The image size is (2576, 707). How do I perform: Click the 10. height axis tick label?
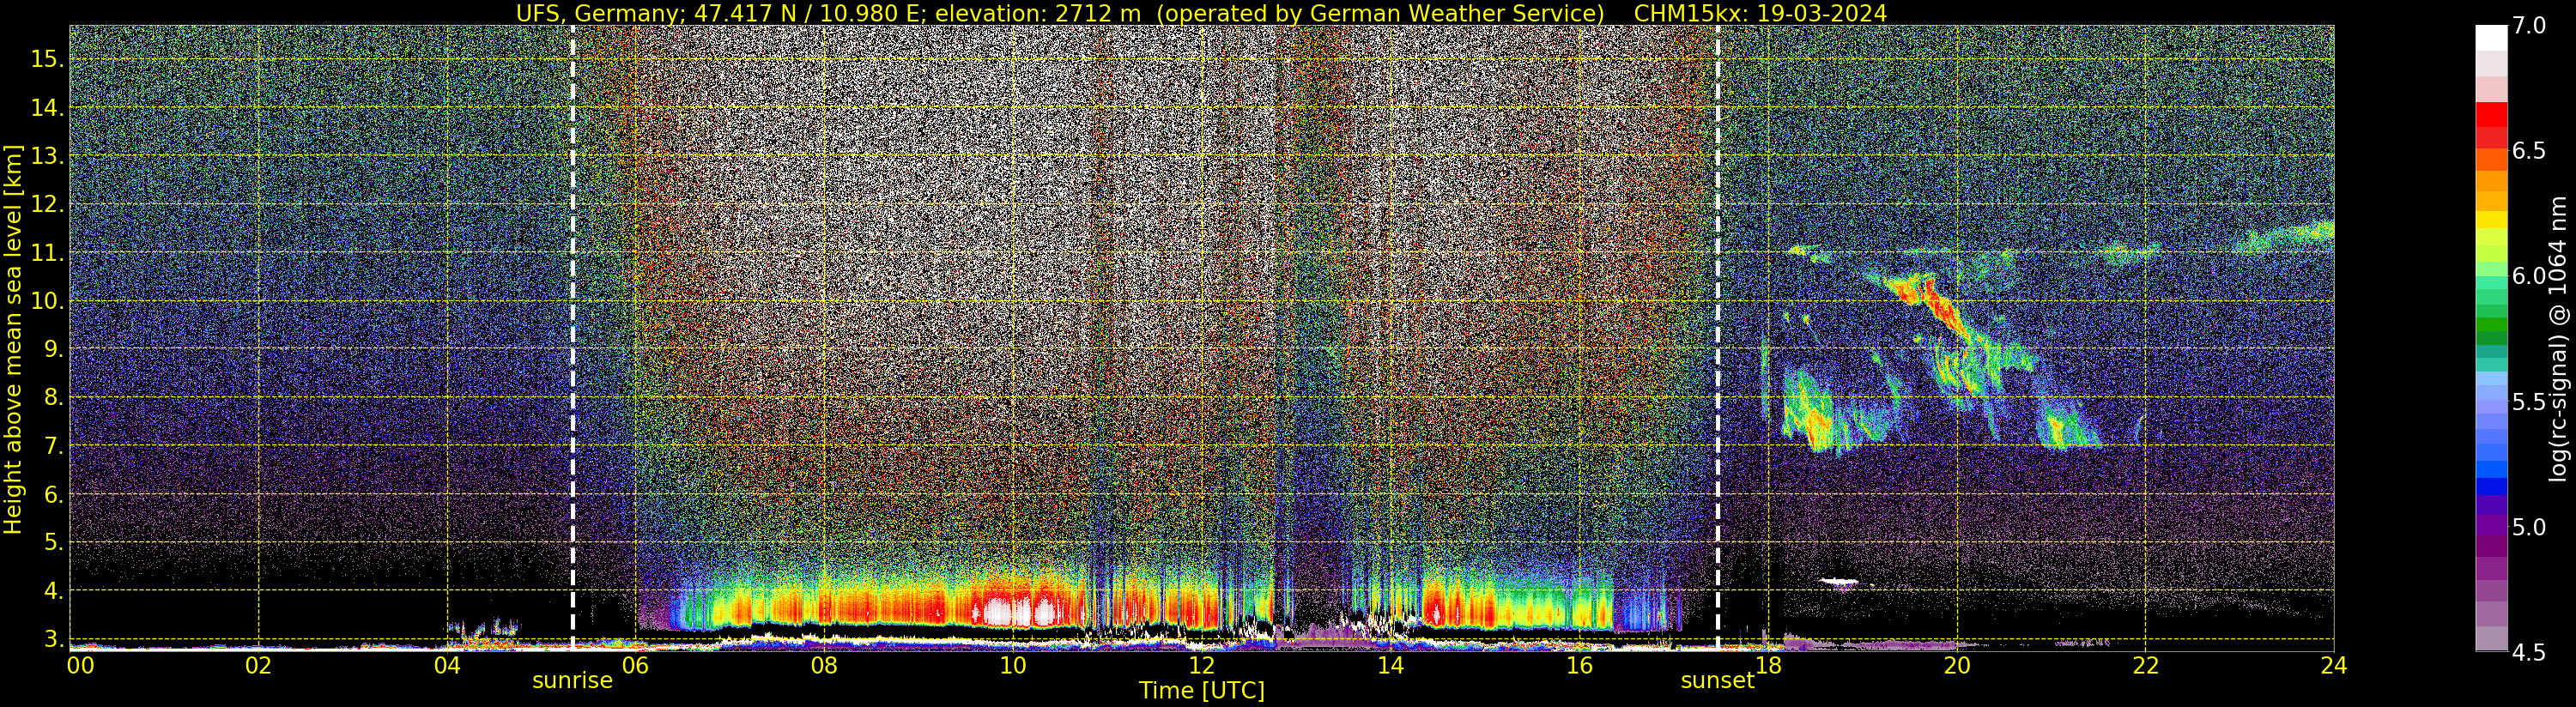[x=47, y=302]
